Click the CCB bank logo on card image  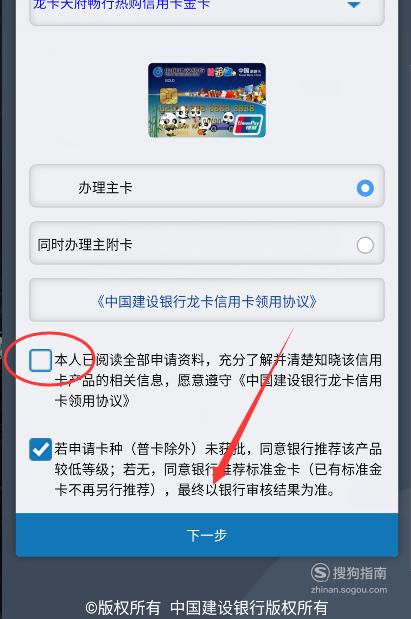pos(158,72)
